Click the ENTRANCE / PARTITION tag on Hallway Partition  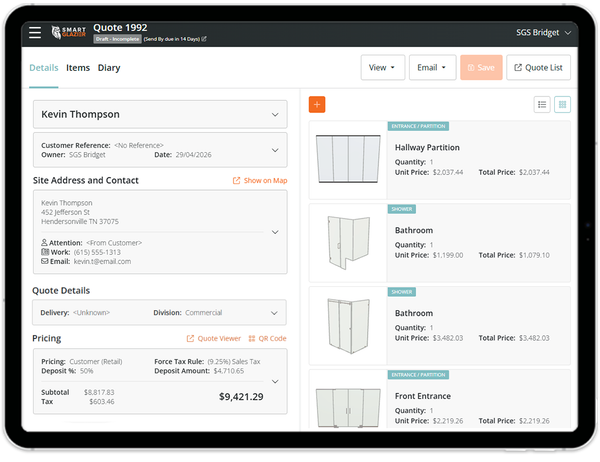418,126
